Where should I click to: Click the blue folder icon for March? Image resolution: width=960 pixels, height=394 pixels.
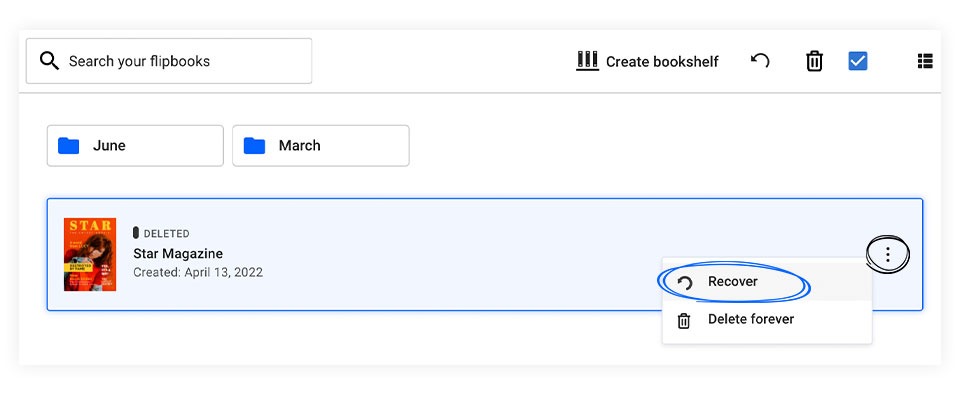coord(254,146)
